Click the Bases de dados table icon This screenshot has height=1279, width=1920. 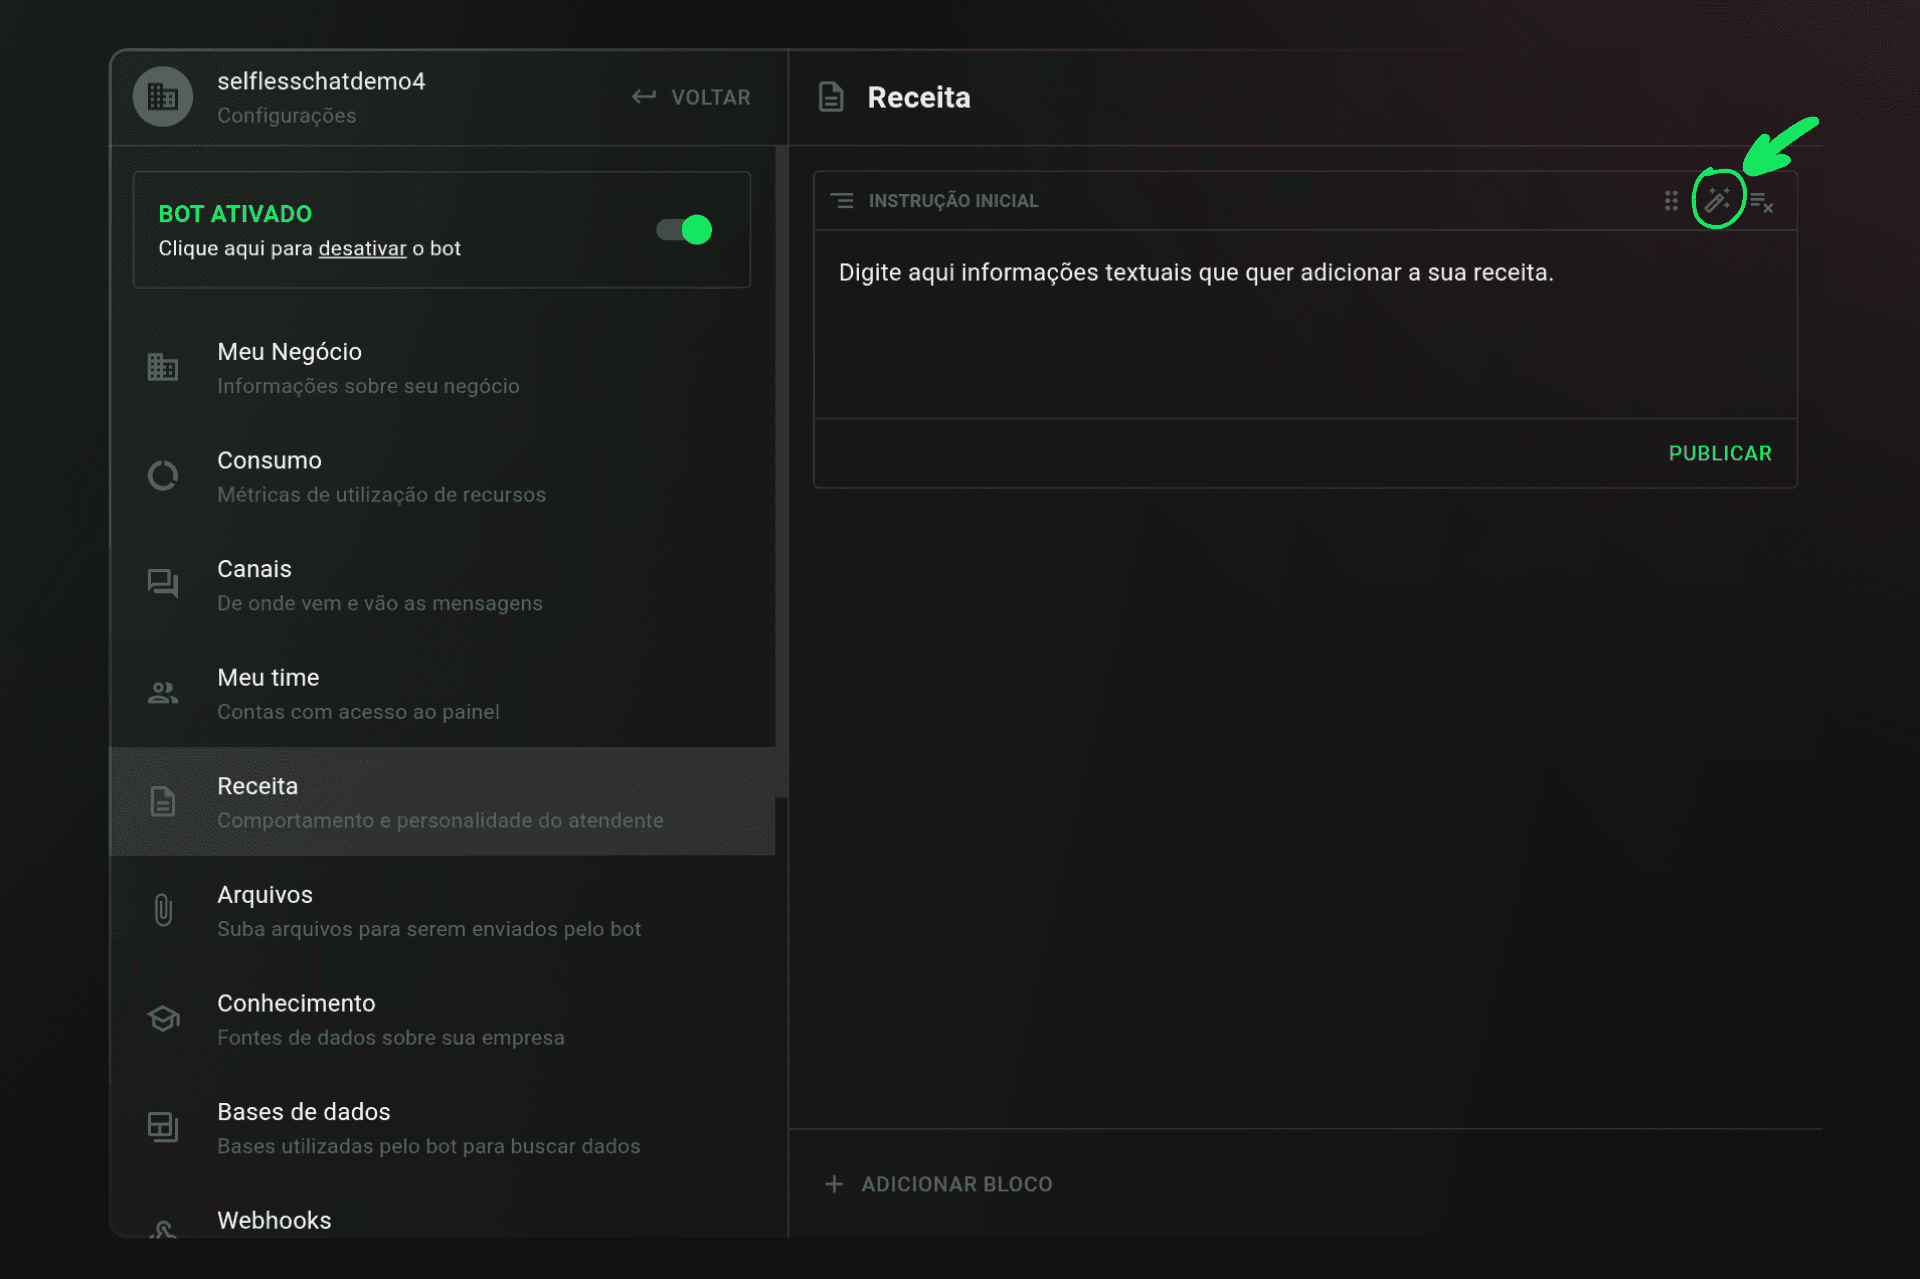click(163, 1127)
